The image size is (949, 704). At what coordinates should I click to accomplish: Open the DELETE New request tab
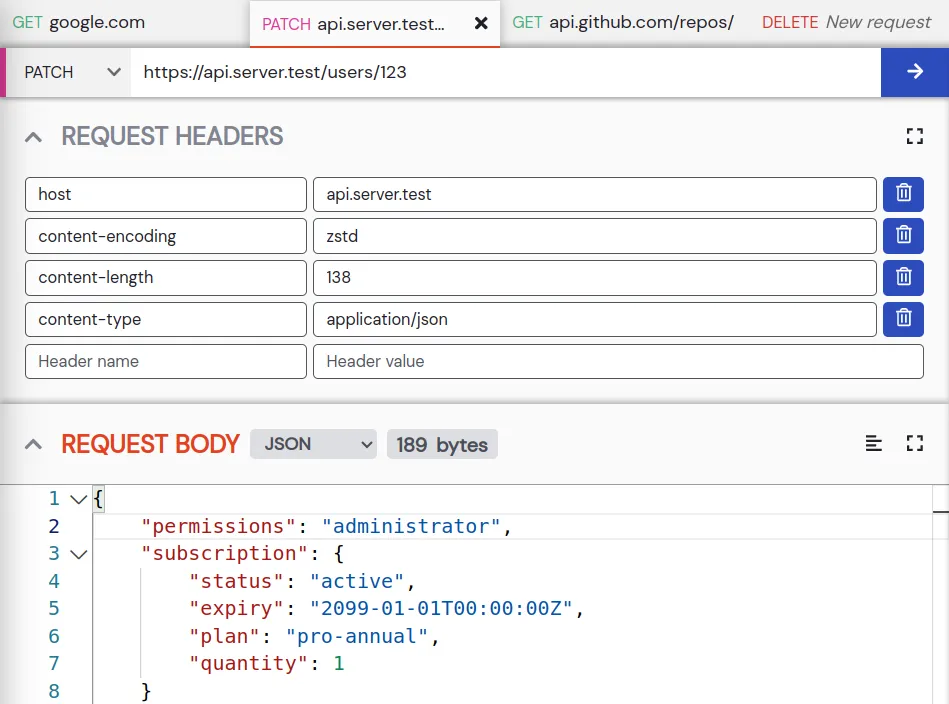click(846, 22)
